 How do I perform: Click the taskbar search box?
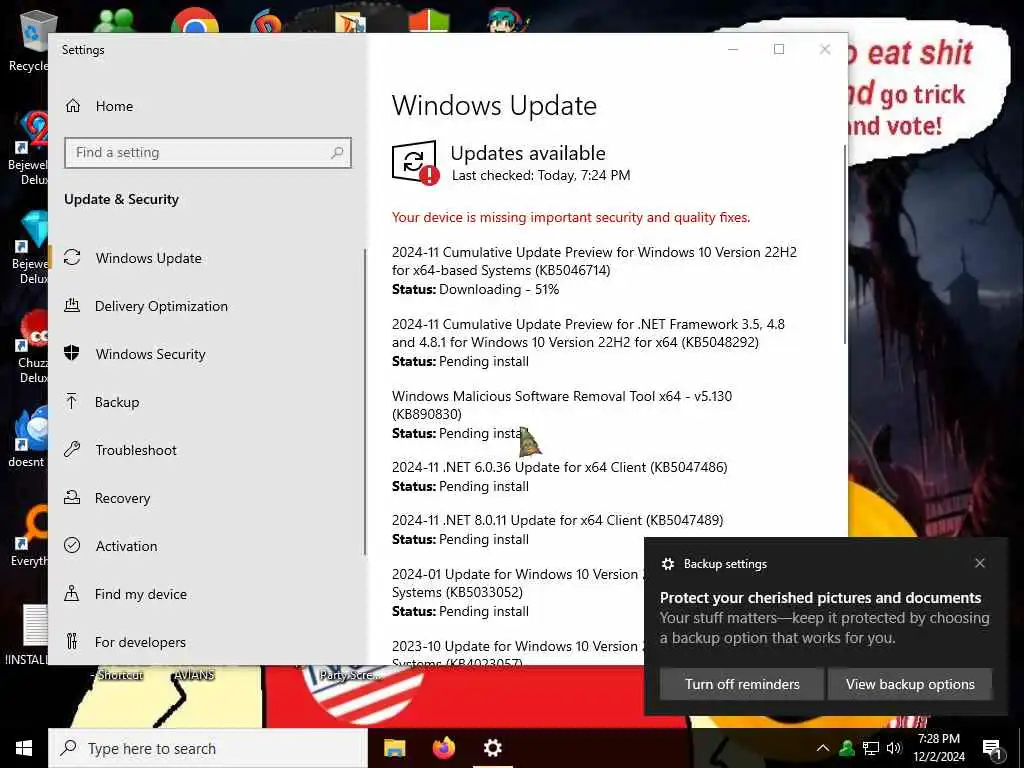[208, 748]
